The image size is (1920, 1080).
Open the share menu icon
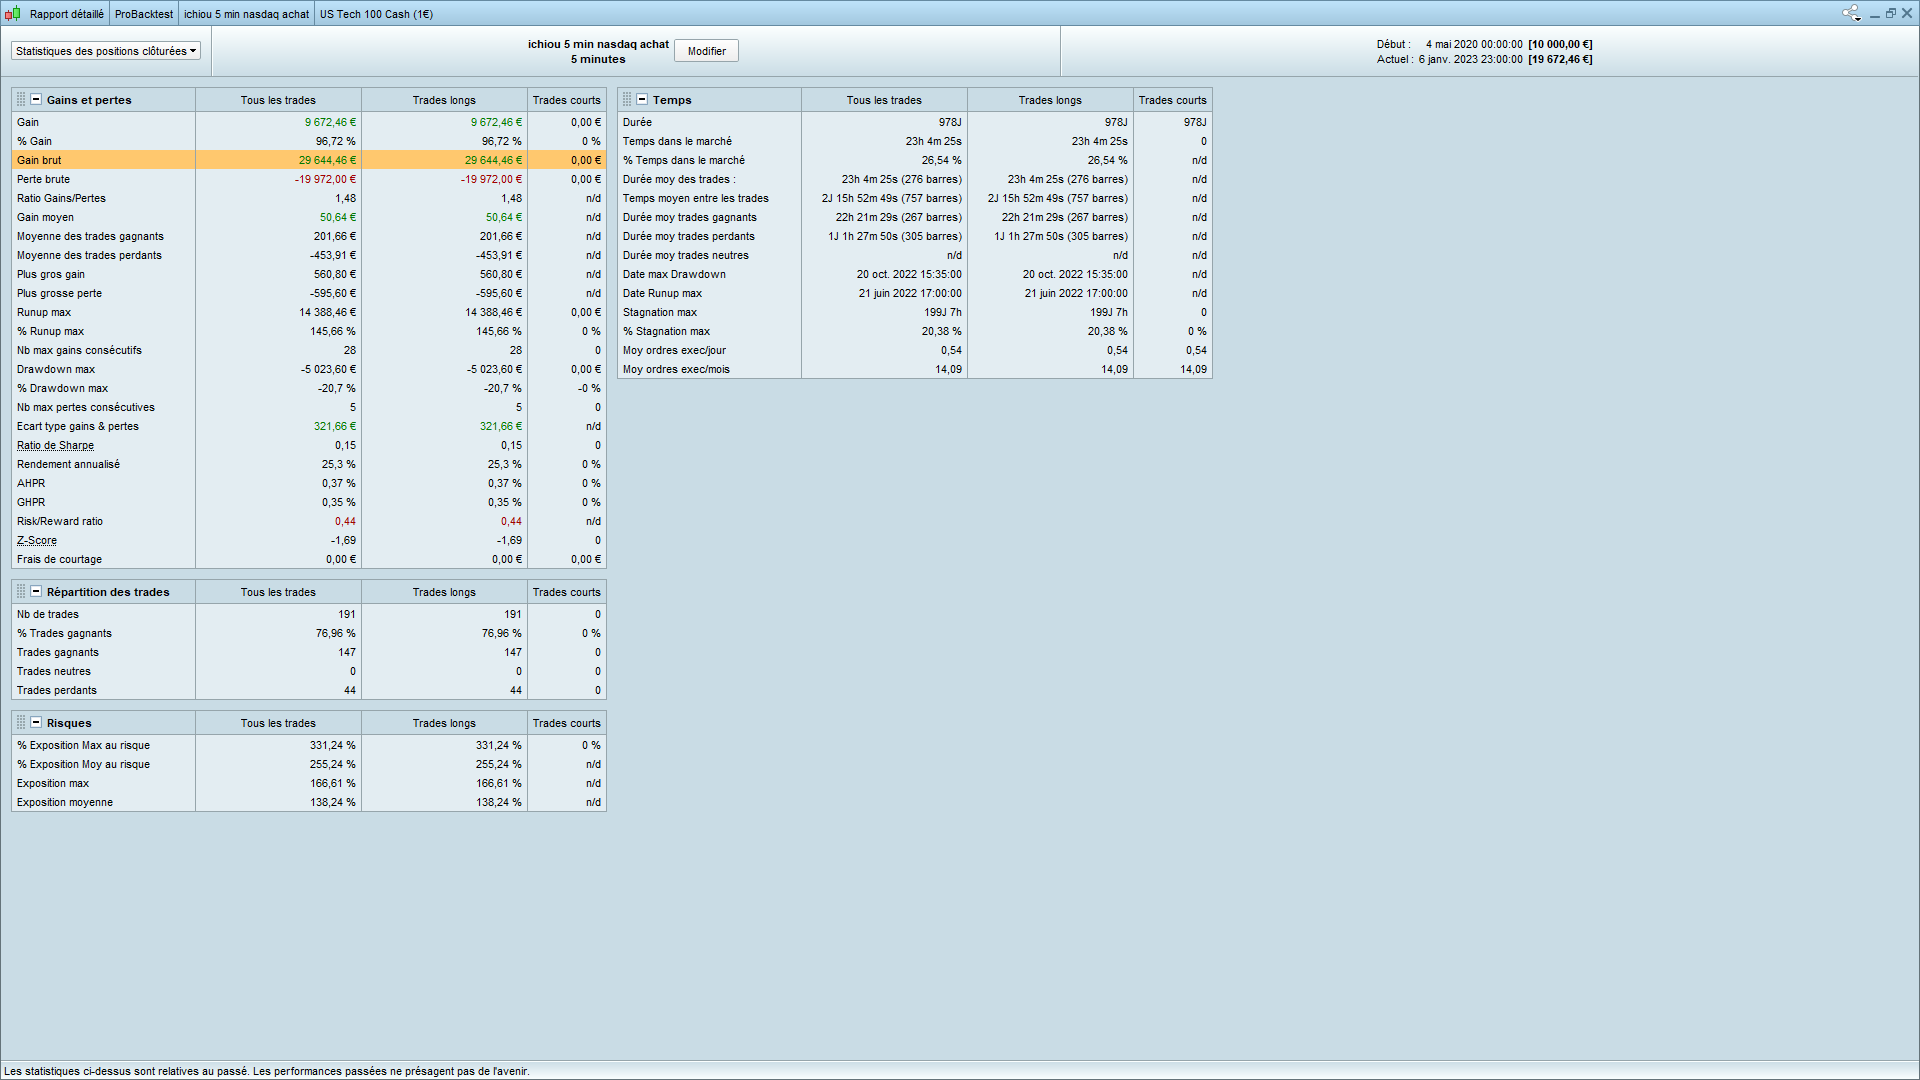1851,13
